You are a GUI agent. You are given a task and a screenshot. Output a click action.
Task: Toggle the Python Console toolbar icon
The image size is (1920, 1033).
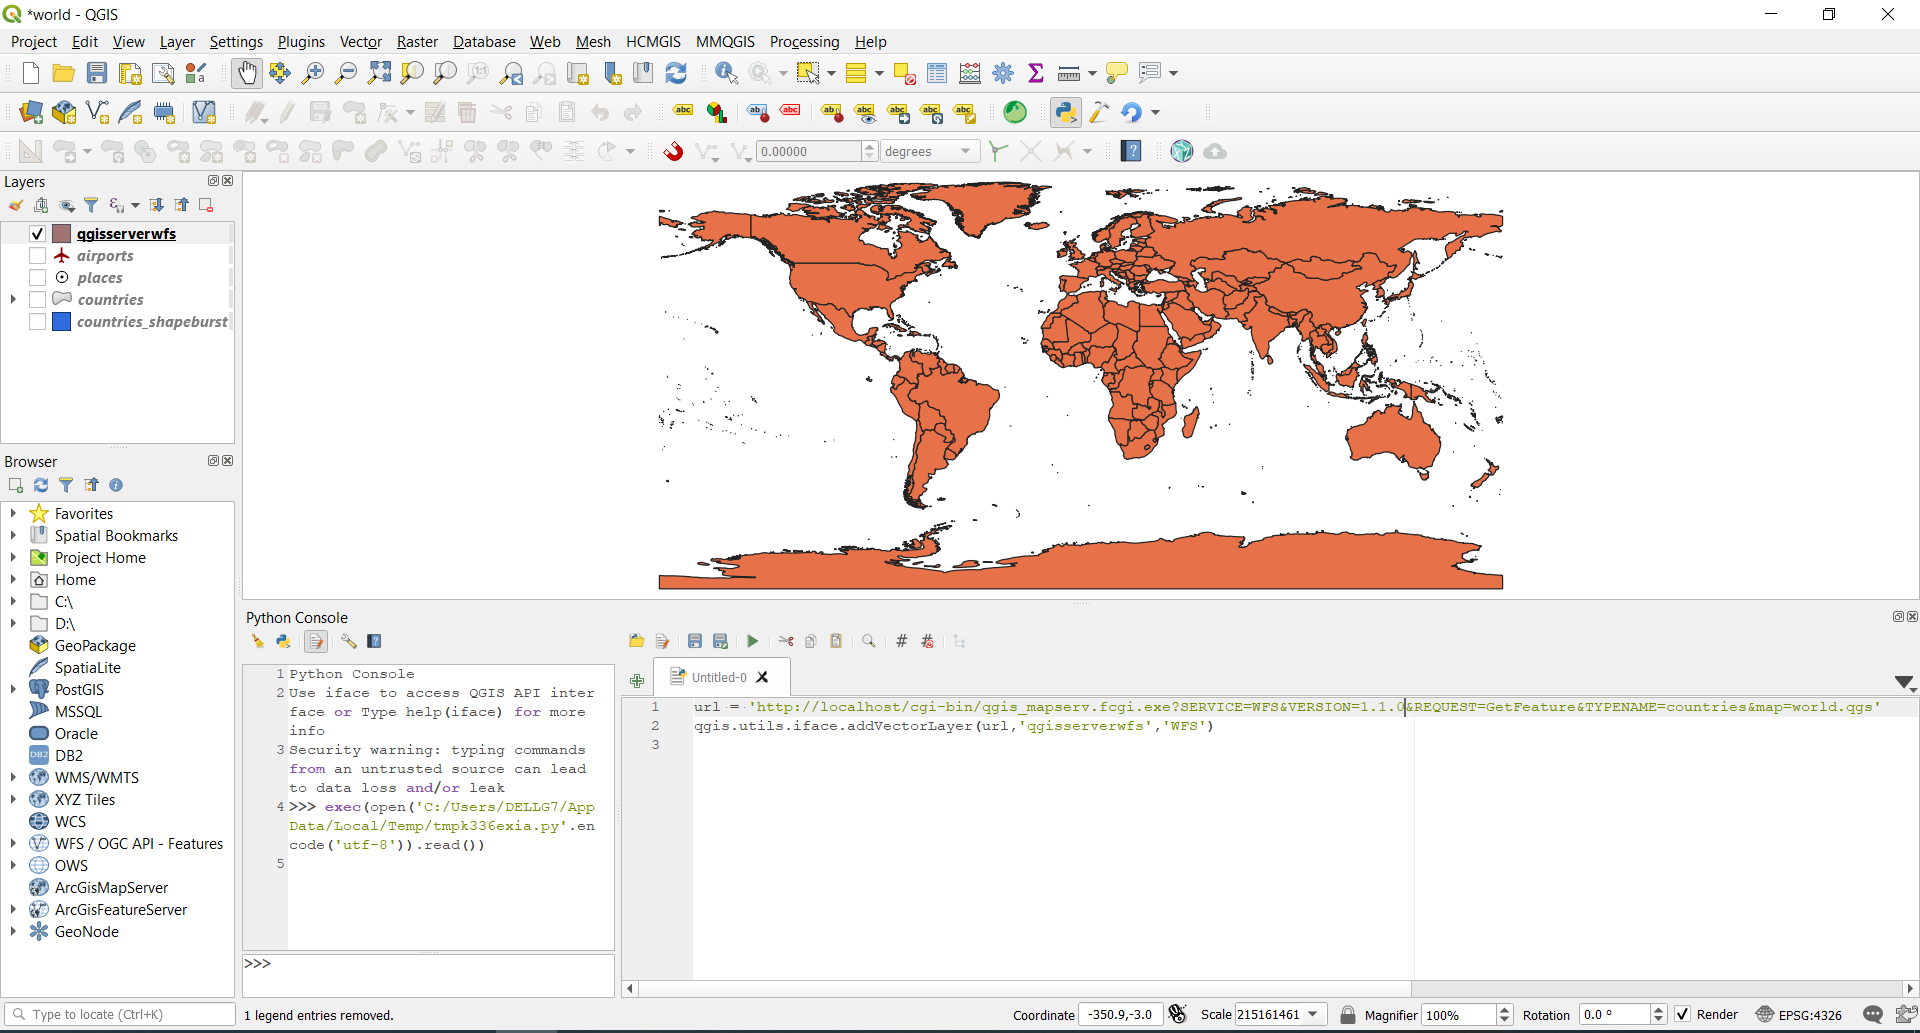point(1066,112)
